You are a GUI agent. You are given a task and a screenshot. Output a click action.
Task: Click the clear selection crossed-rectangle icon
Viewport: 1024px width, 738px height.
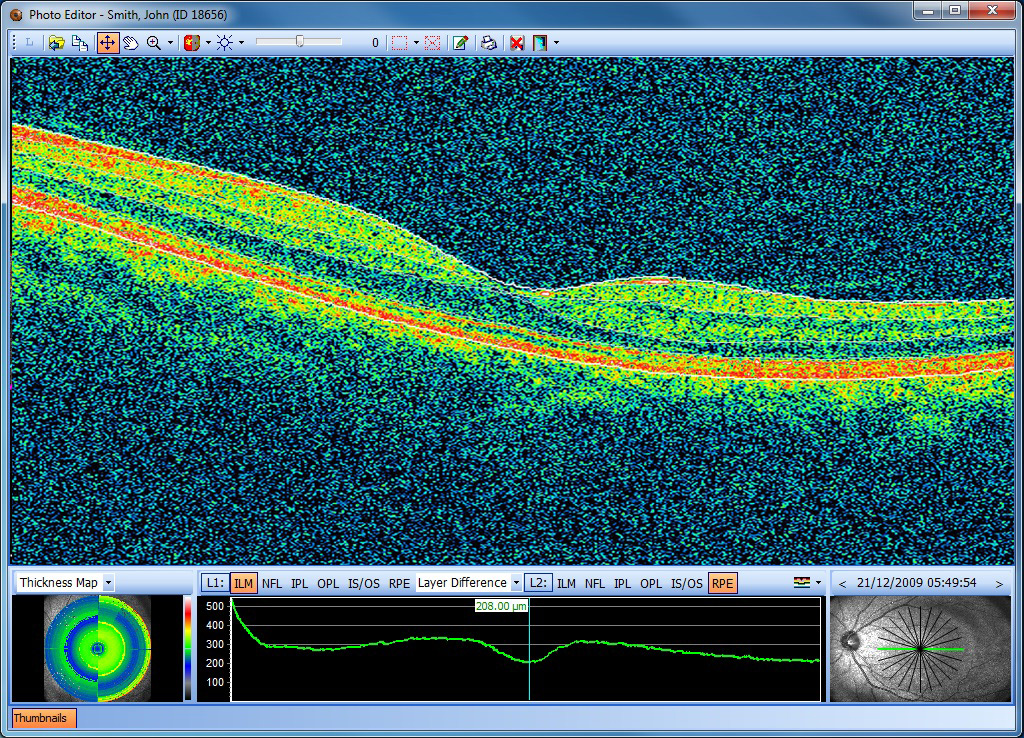coord(432,43)
